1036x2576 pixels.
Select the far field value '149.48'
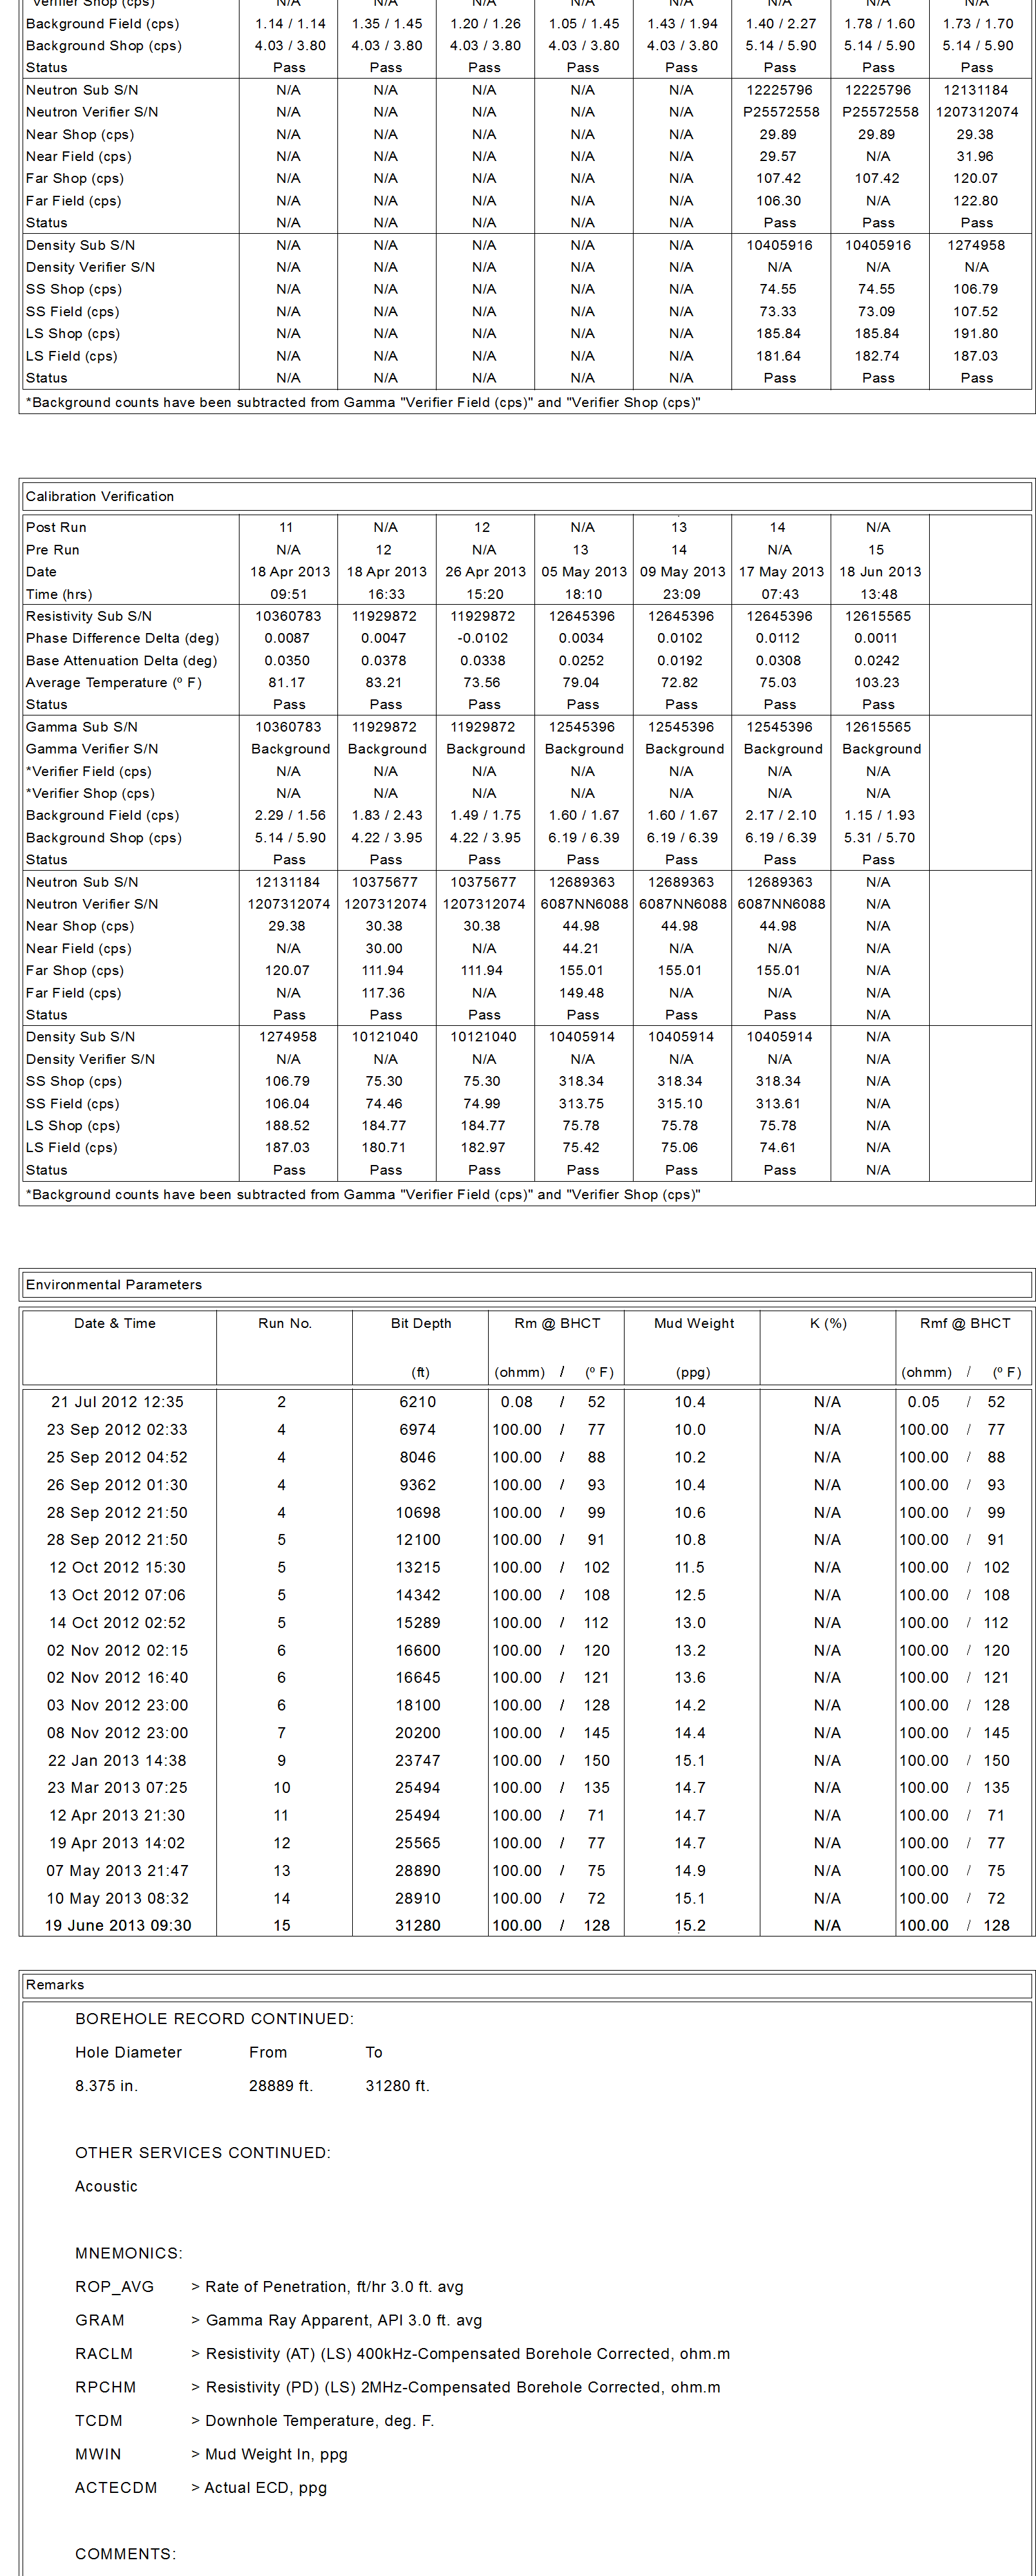click(582, 993)
